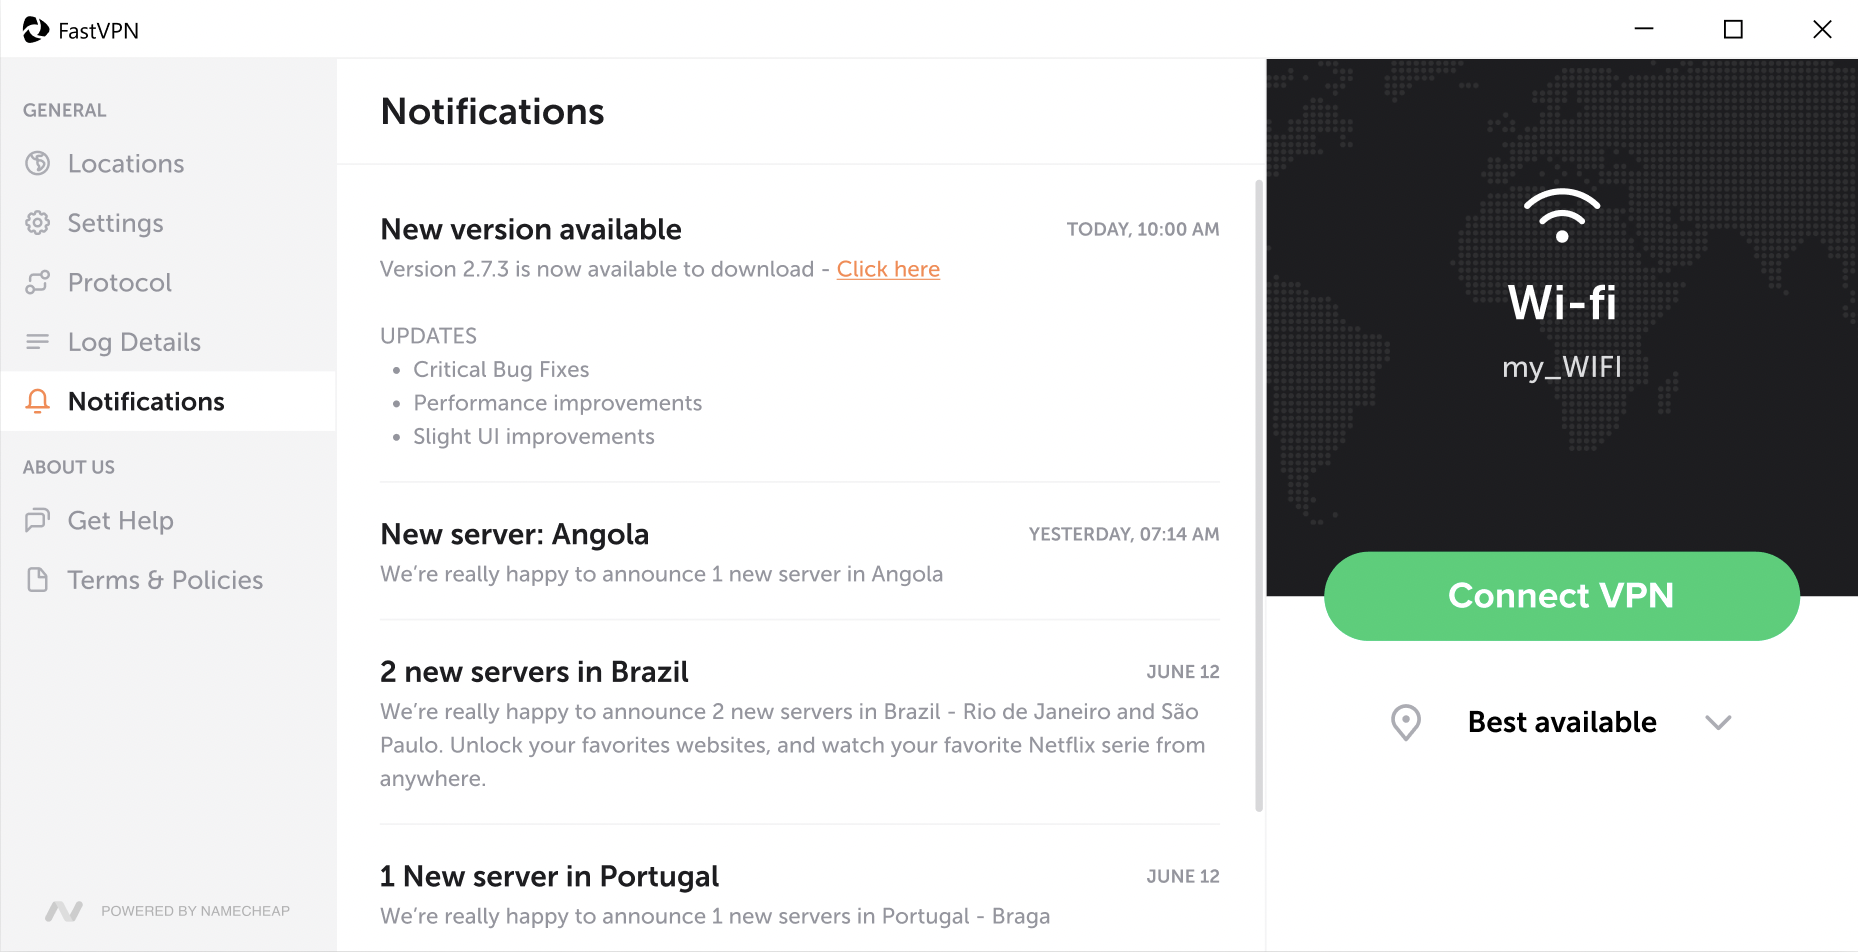Click the my_WIFI network name
The height and width of the screenshot is (952, 1858).
point(1562,368)
